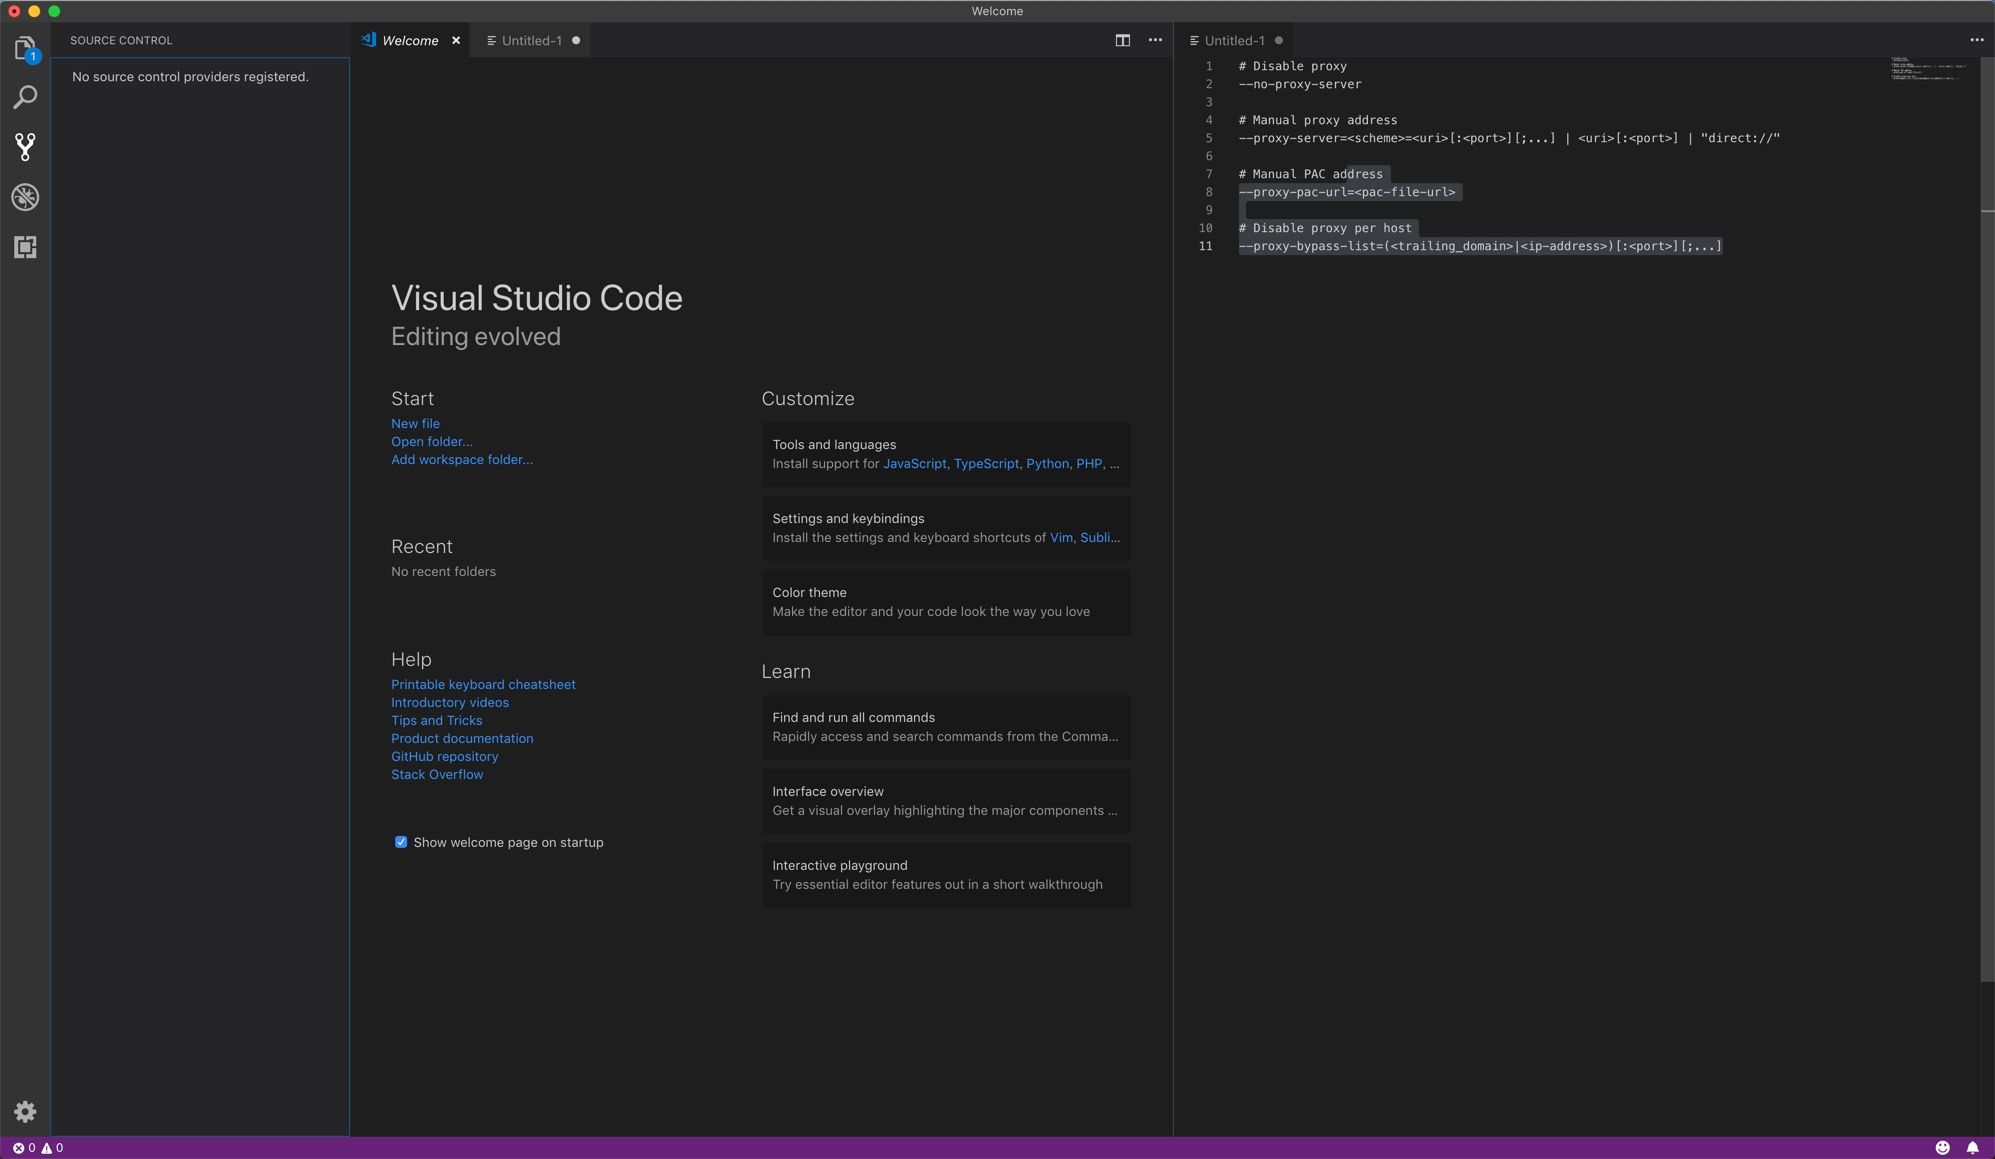Screen dimensions: 1995x1159
Task: Open GitHub repository link
Action: pyautogui.click(x=444, y=756)
